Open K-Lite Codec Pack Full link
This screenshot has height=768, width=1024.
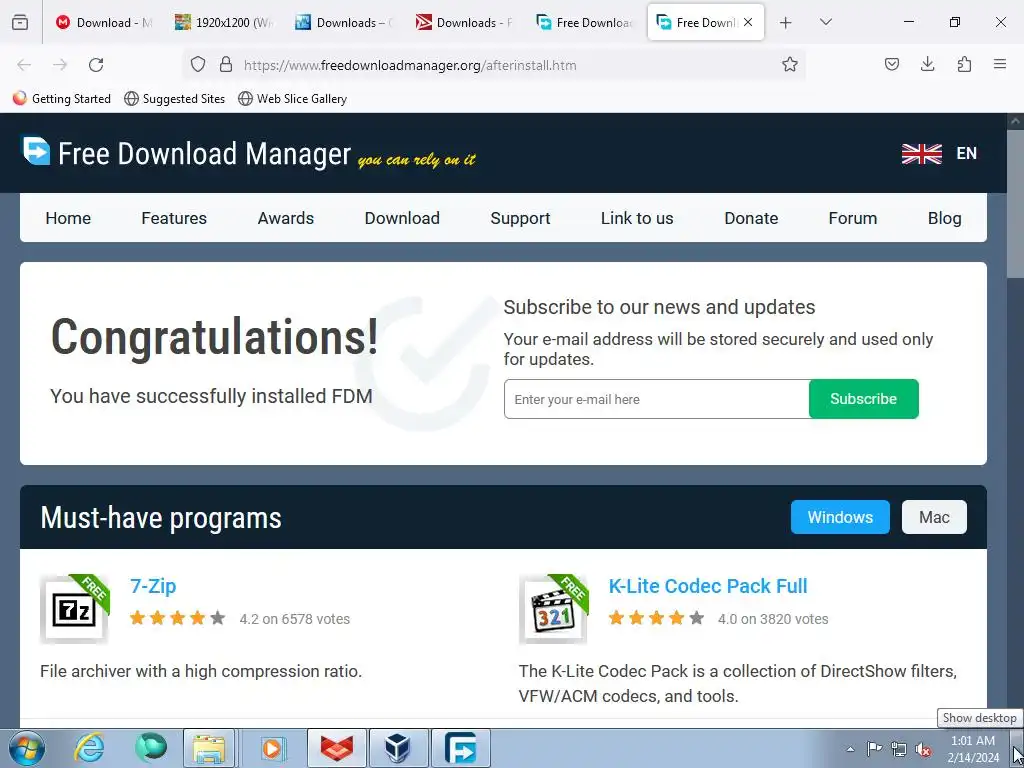point(708,586)
